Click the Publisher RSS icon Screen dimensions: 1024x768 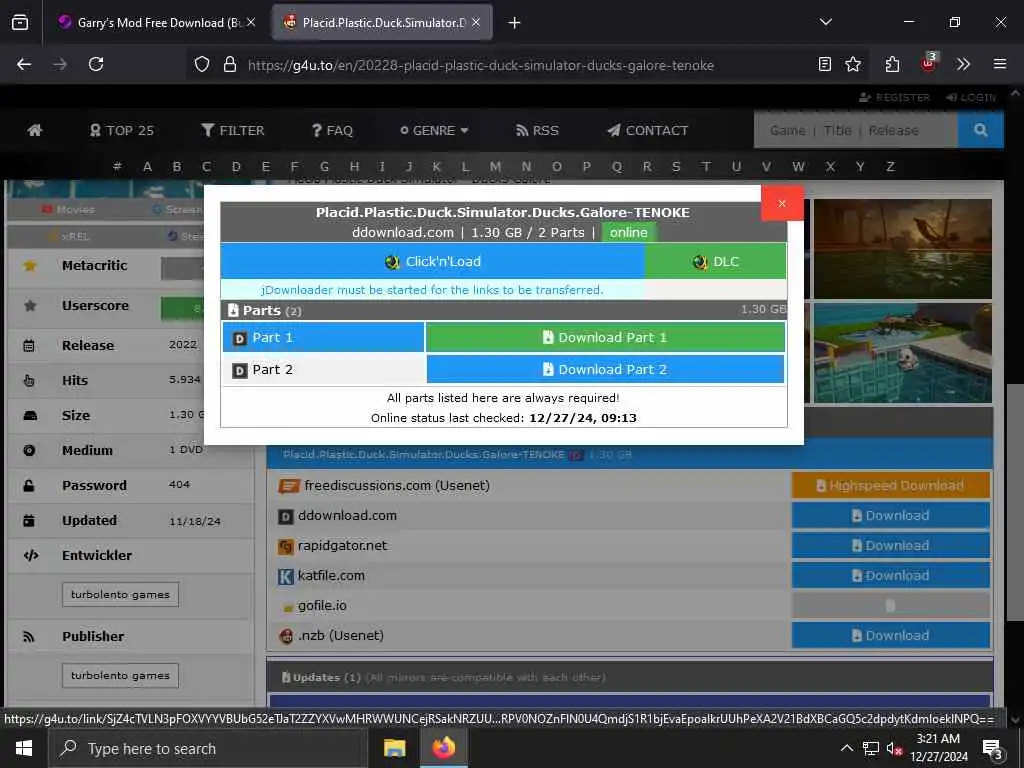pyautogui.click(x=29, y=636)
